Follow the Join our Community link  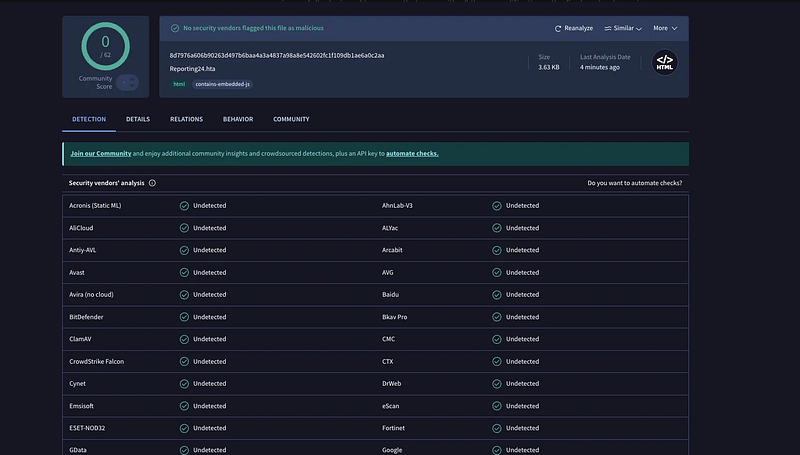[x=101, y=153]
